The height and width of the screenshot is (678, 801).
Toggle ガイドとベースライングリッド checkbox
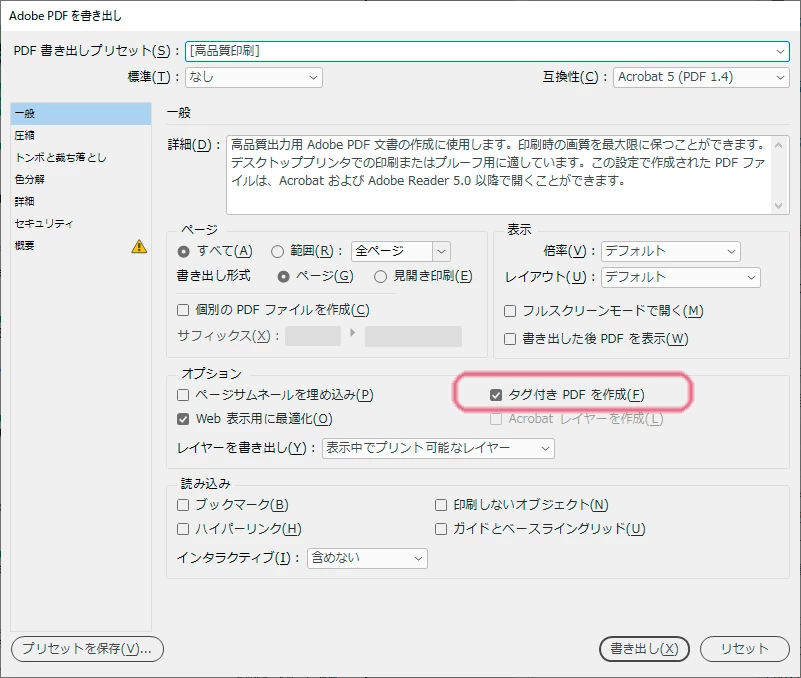(441, 529)
